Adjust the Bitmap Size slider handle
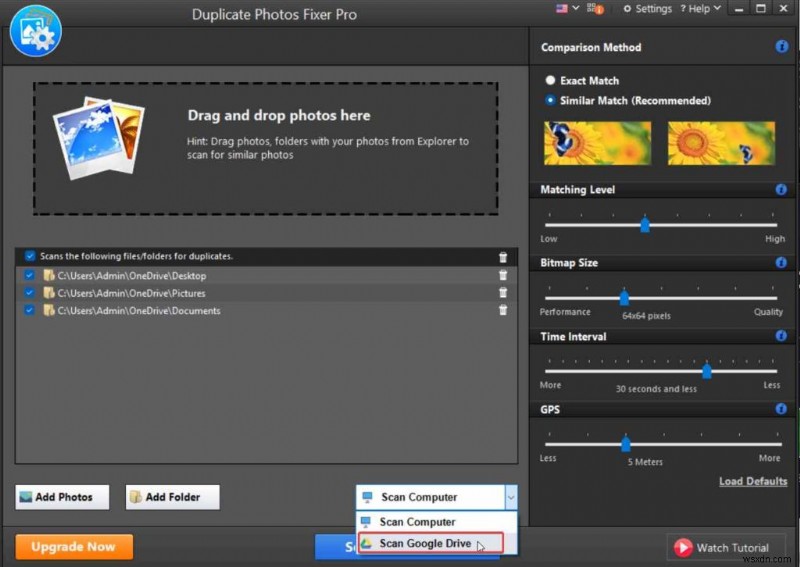The height and width of the screenshot is (567, 800). coord(624,298)
